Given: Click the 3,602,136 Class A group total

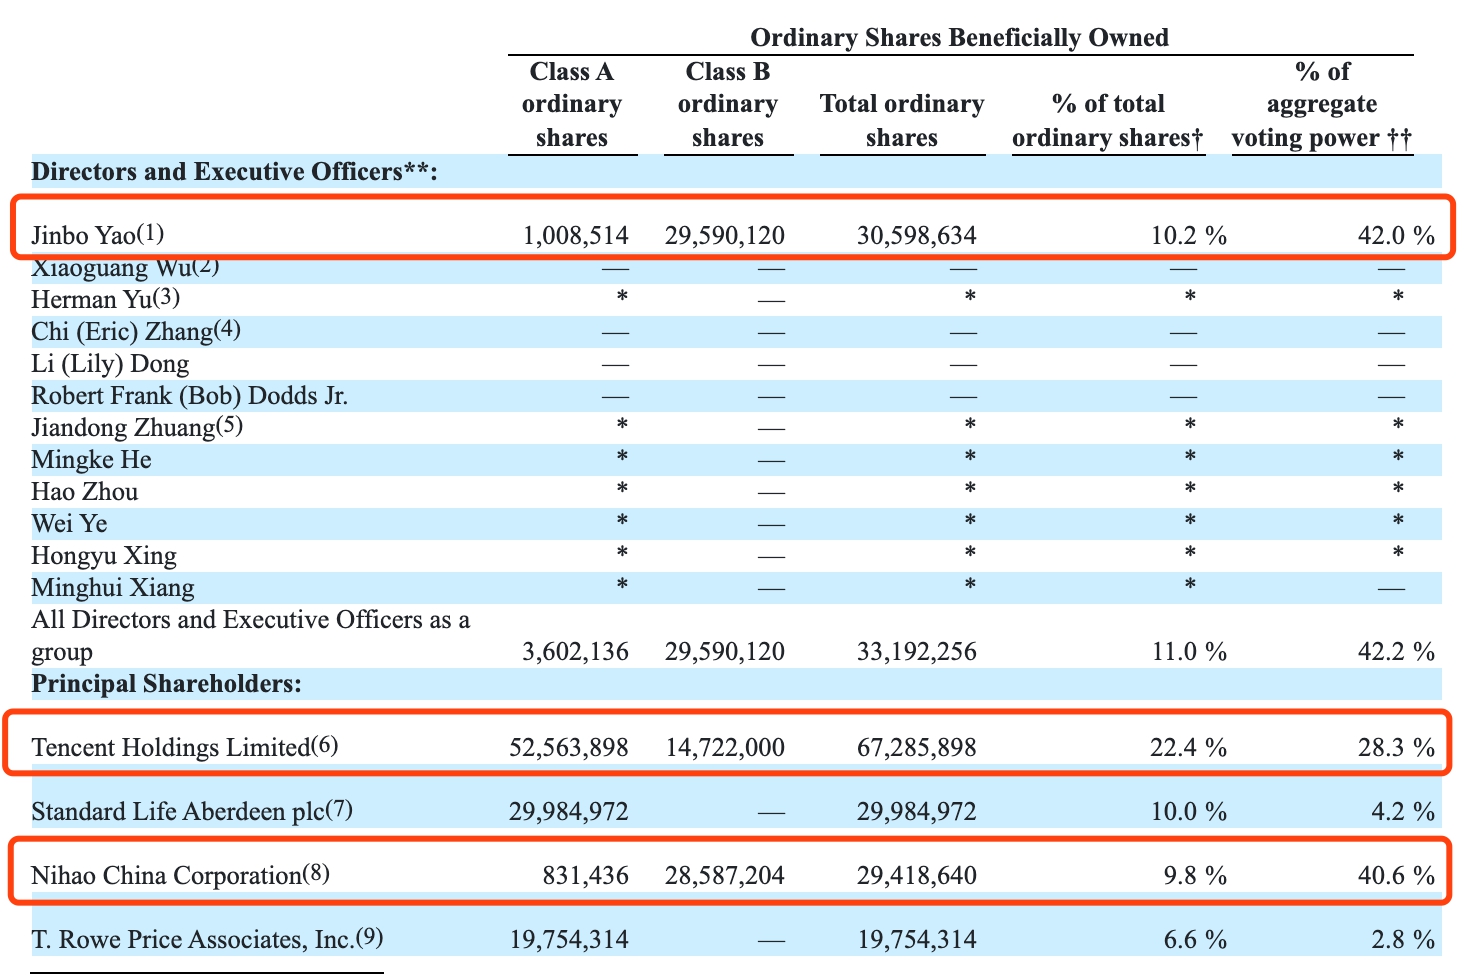Looking at the screenshot, I should click(575, 652).
